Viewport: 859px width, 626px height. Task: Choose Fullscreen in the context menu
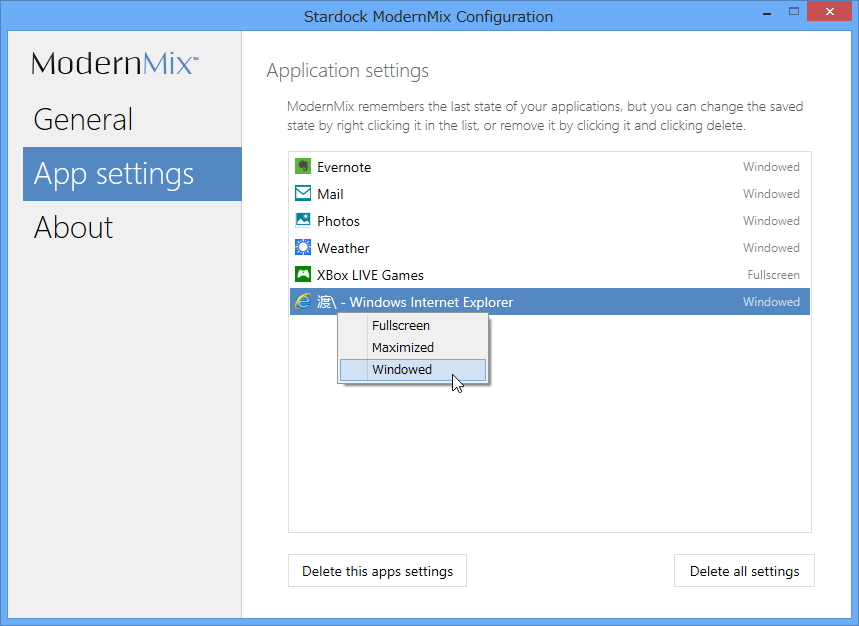click(x=413, y=325)
